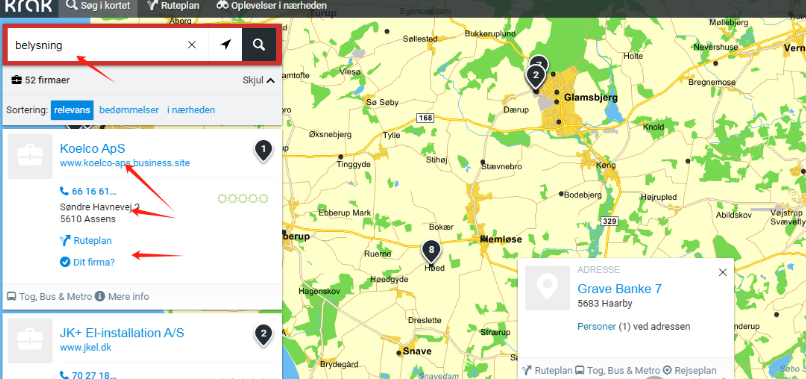Open Oplevelser i nærheden tab

271,6
